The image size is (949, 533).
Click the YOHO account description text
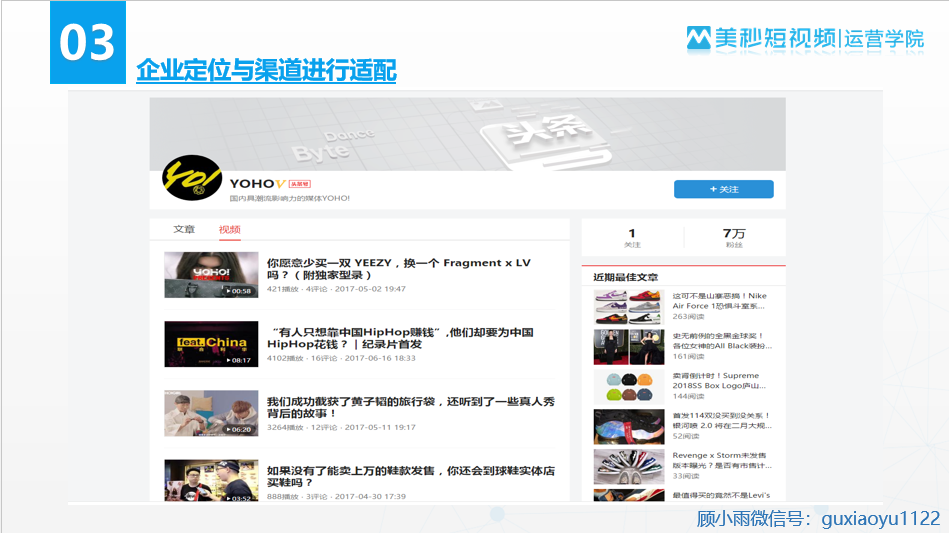click(289, 198)
